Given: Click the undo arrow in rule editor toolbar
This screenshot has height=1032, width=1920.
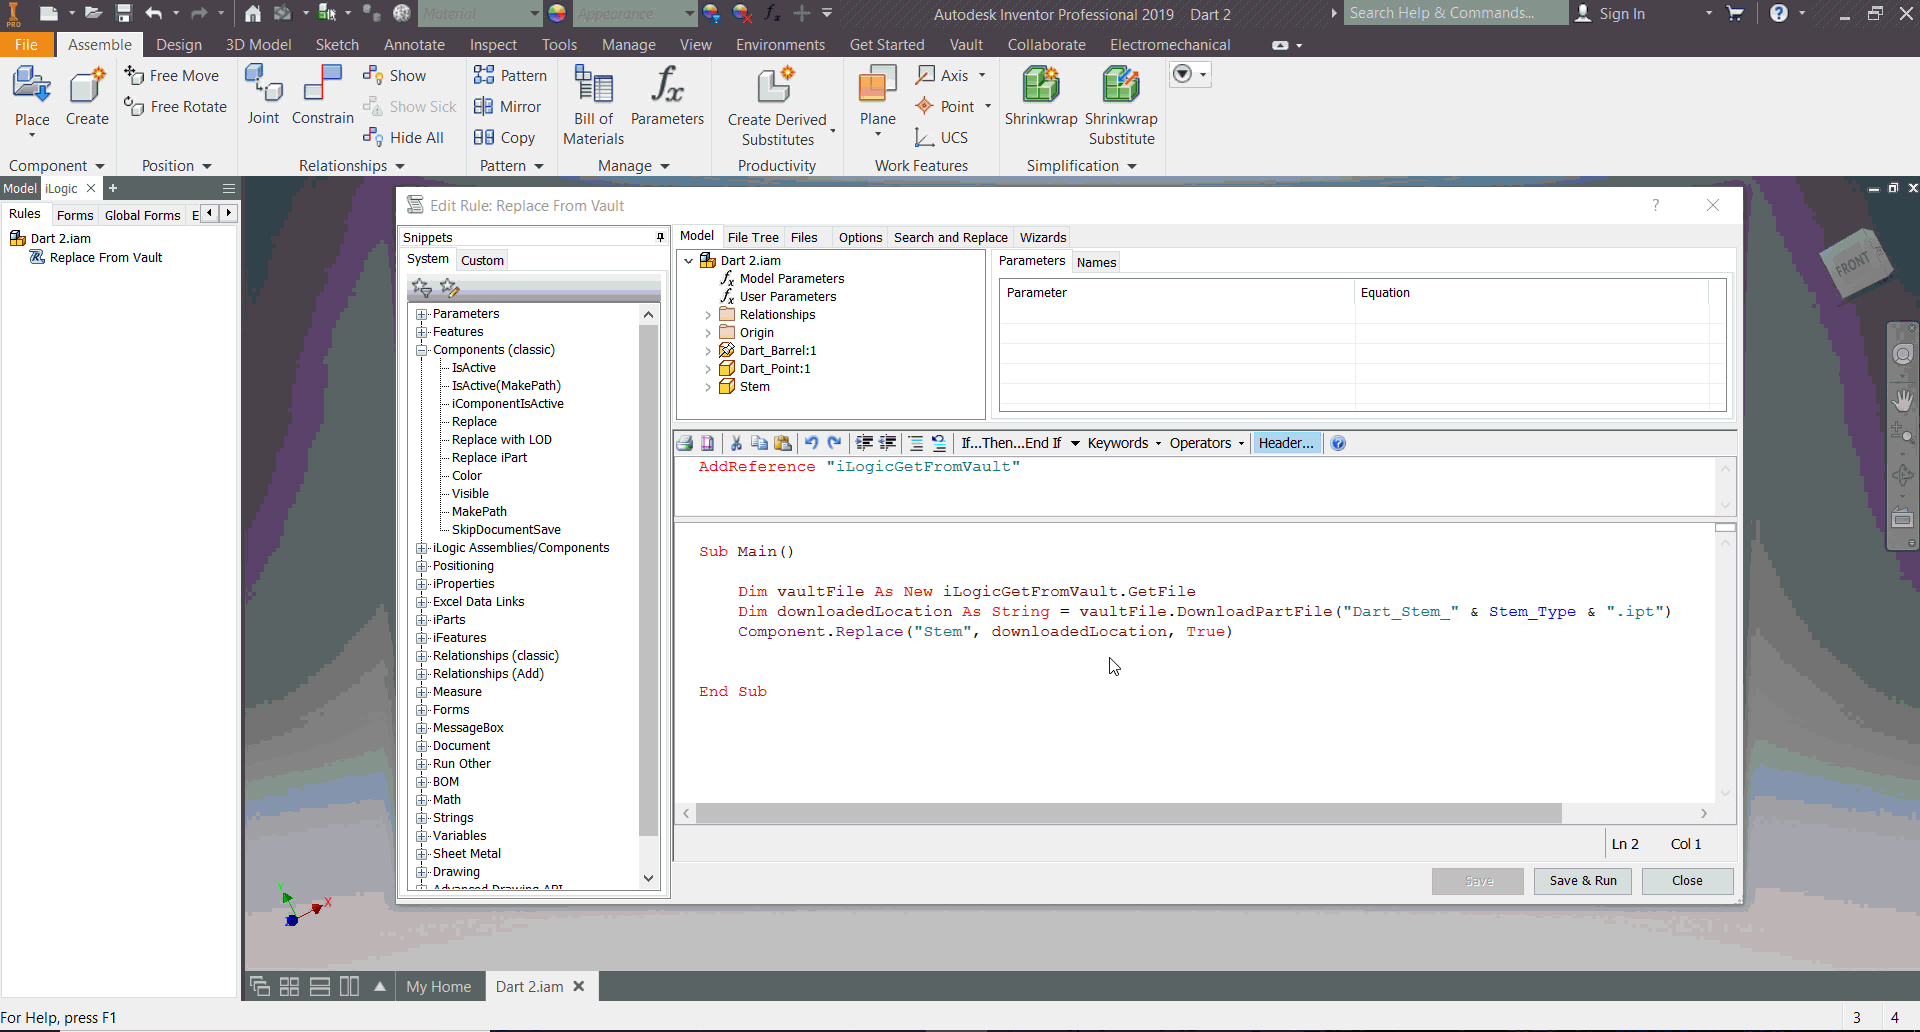Looking at the screenshot, I should pos(811,443).
